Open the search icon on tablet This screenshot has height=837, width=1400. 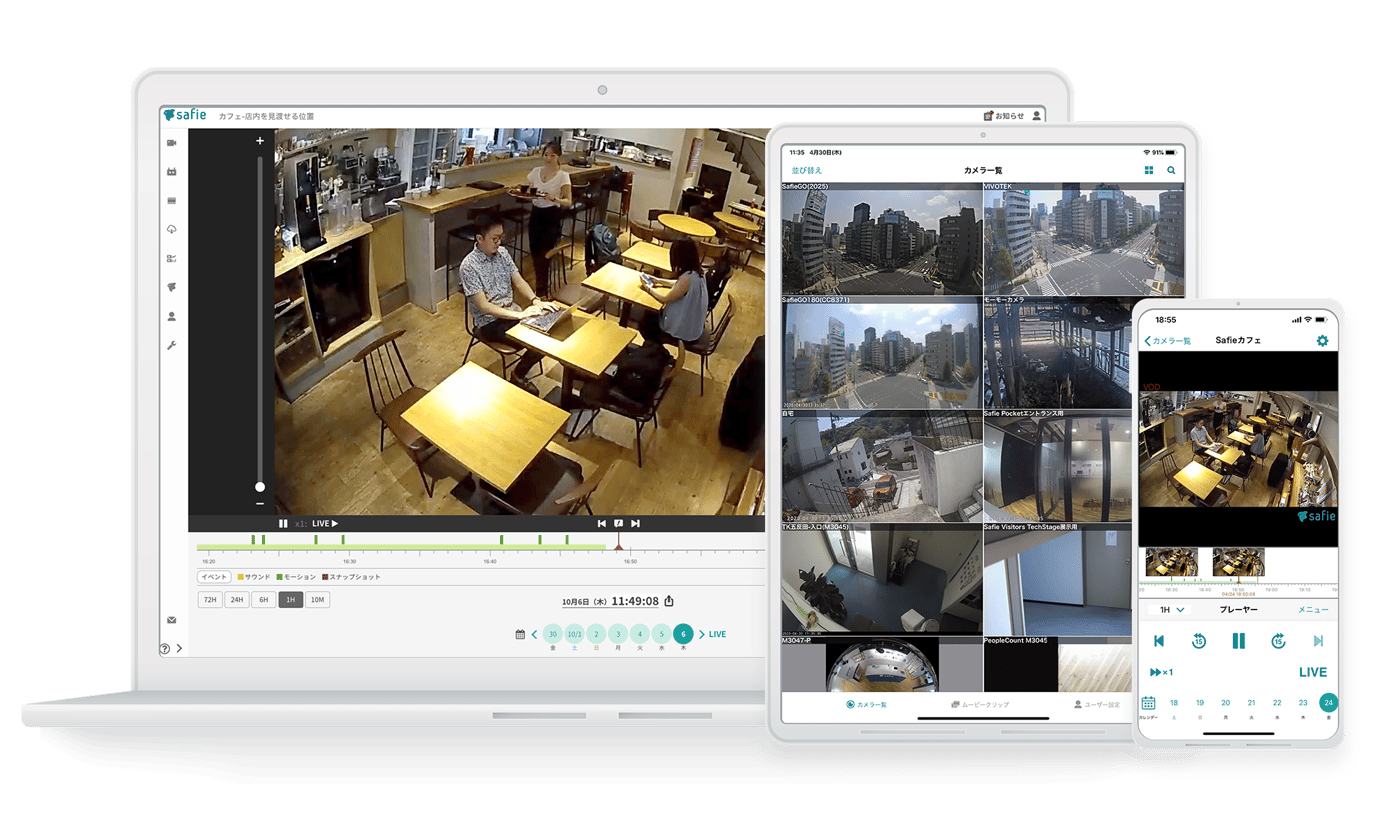point(1172,171)
